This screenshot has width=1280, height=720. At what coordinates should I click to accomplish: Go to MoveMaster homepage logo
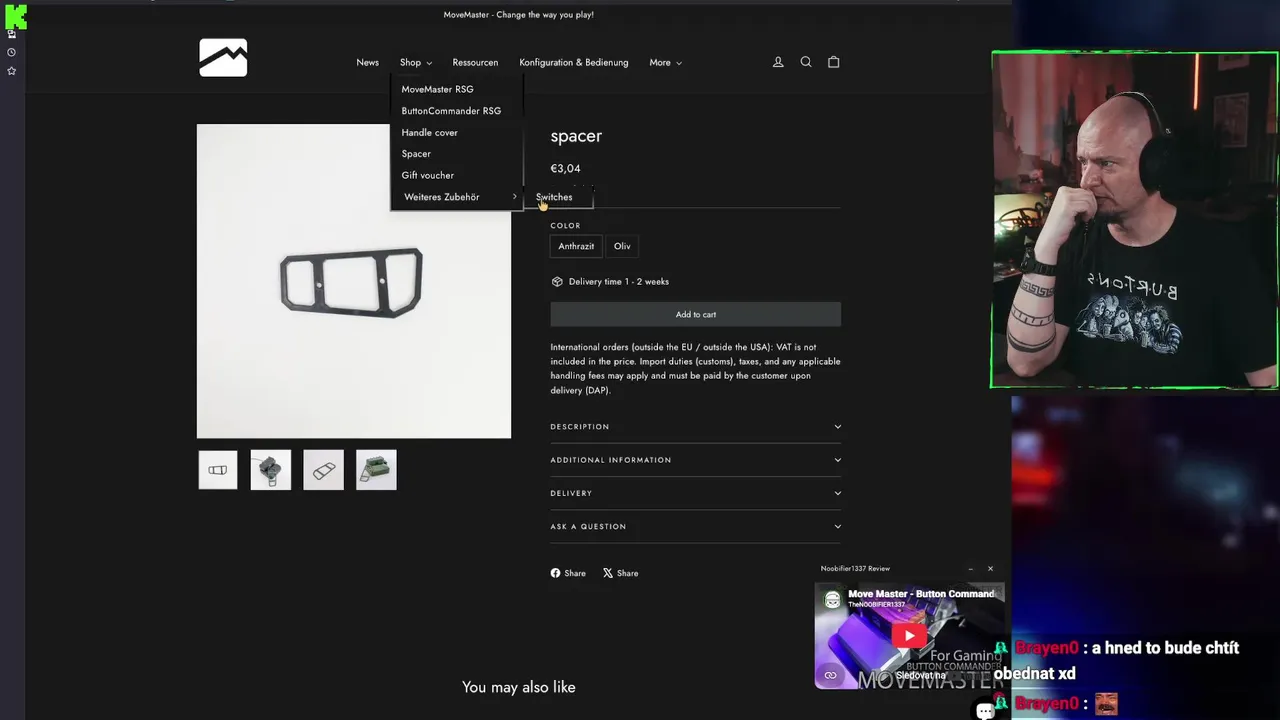coord(223,58)
